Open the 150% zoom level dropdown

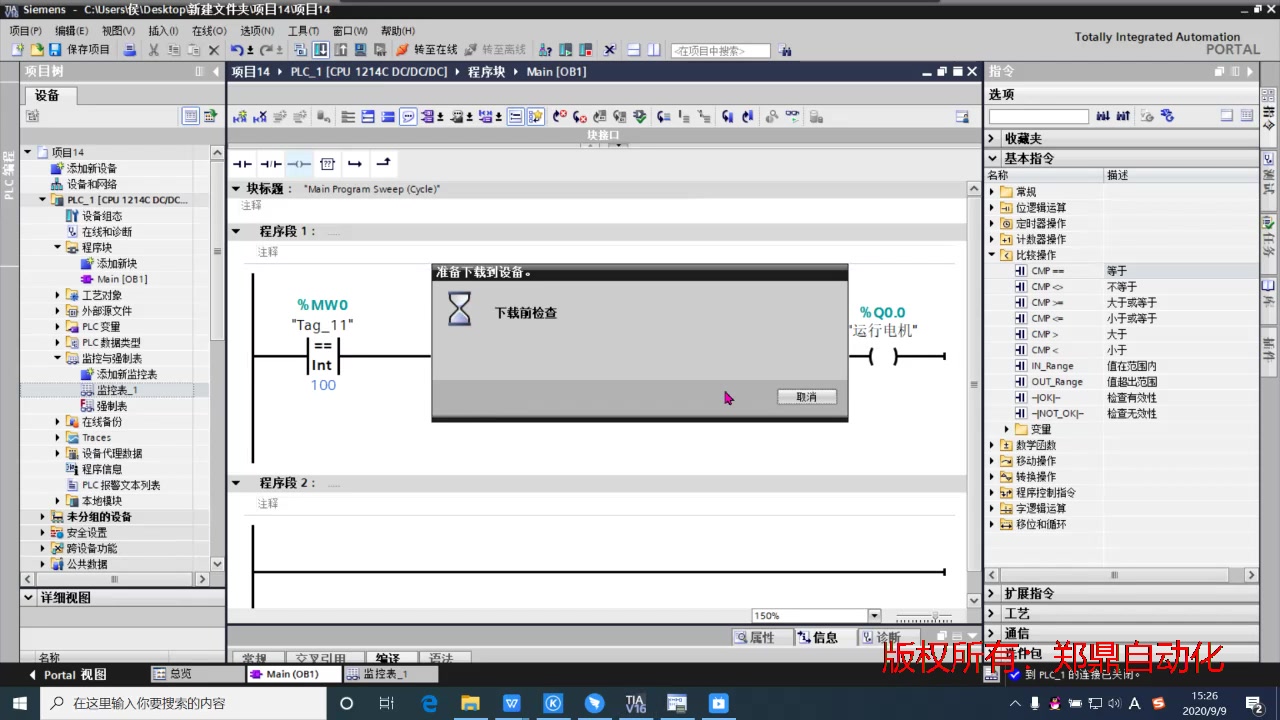(875, 616)
